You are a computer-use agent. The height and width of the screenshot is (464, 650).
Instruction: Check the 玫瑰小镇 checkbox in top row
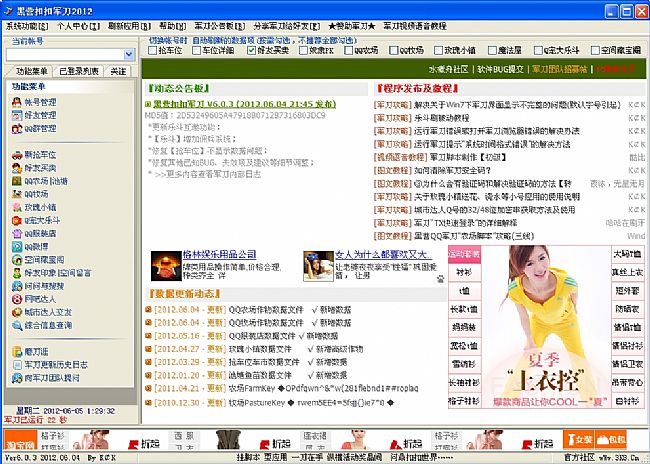click(439, 51)
